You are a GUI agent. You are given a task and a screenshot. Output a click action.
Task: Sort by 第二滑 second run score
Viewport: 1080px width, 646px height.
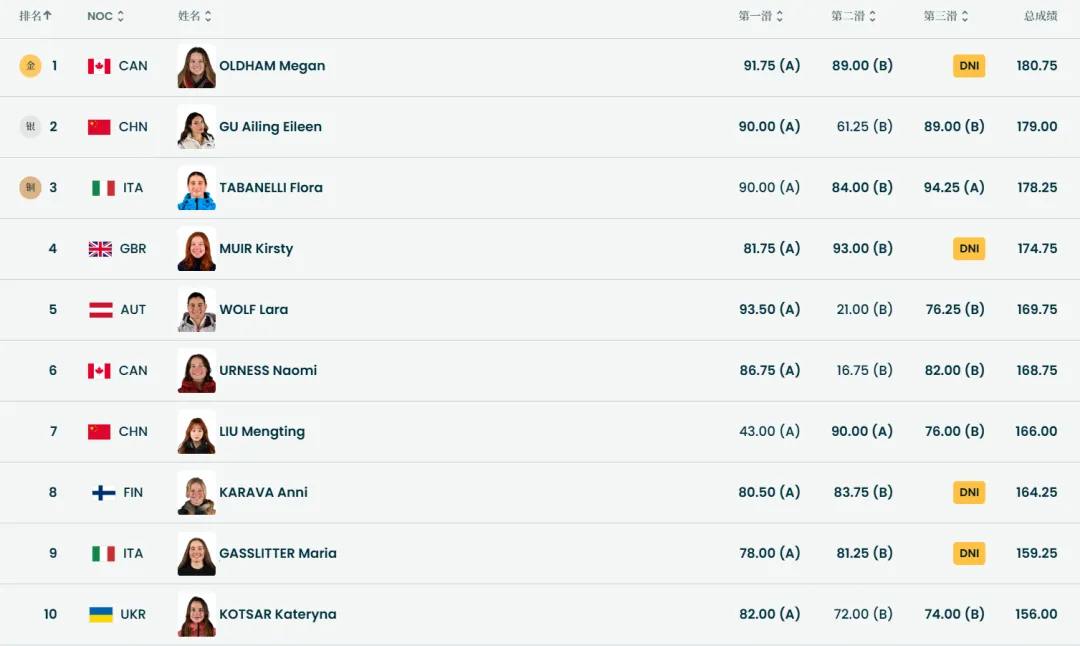[x=853, y=16]
